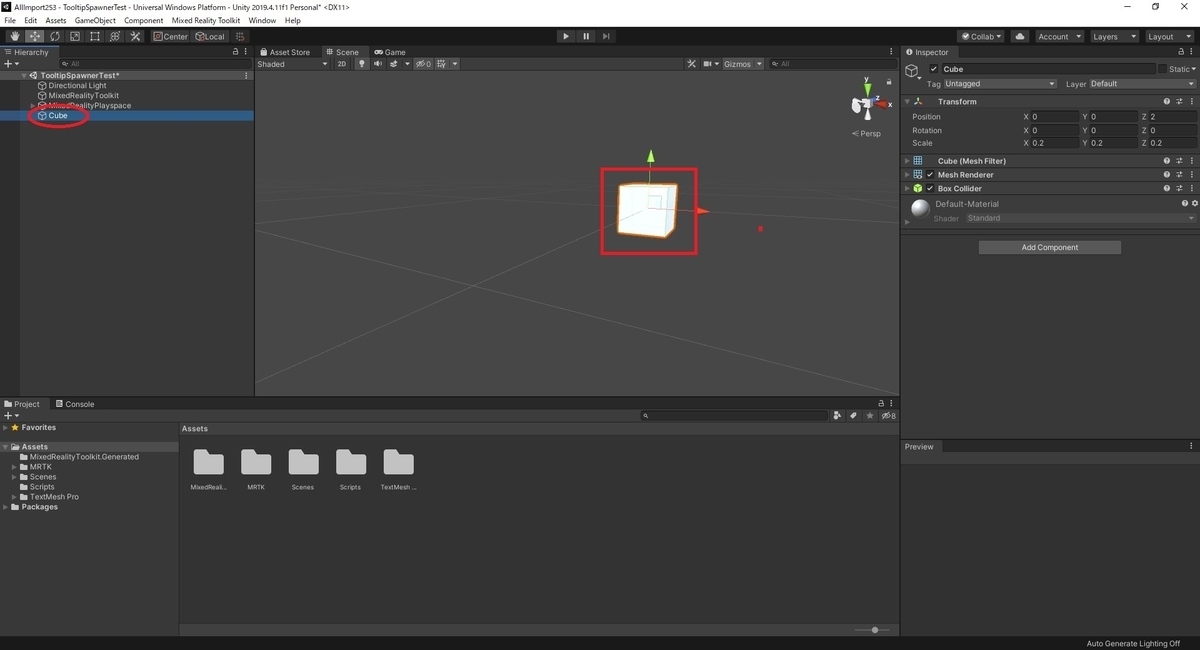
Task: Click the Position Z input field
Action: [1172, 117]
